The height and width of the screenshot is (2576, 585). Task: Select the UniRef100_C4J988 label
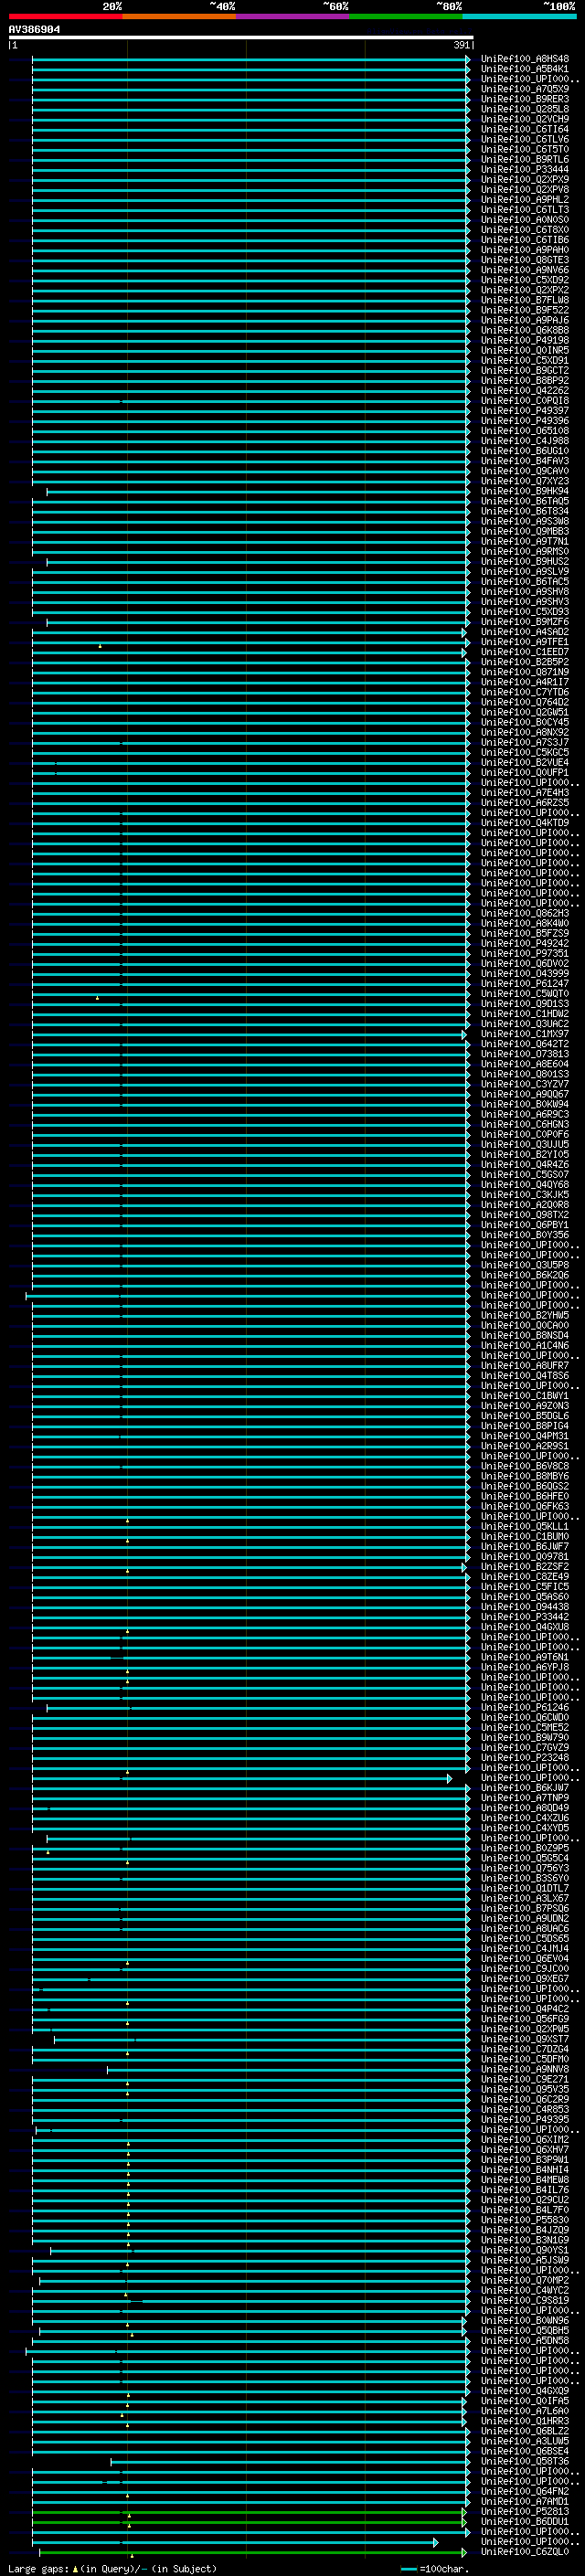pos(525,441)
